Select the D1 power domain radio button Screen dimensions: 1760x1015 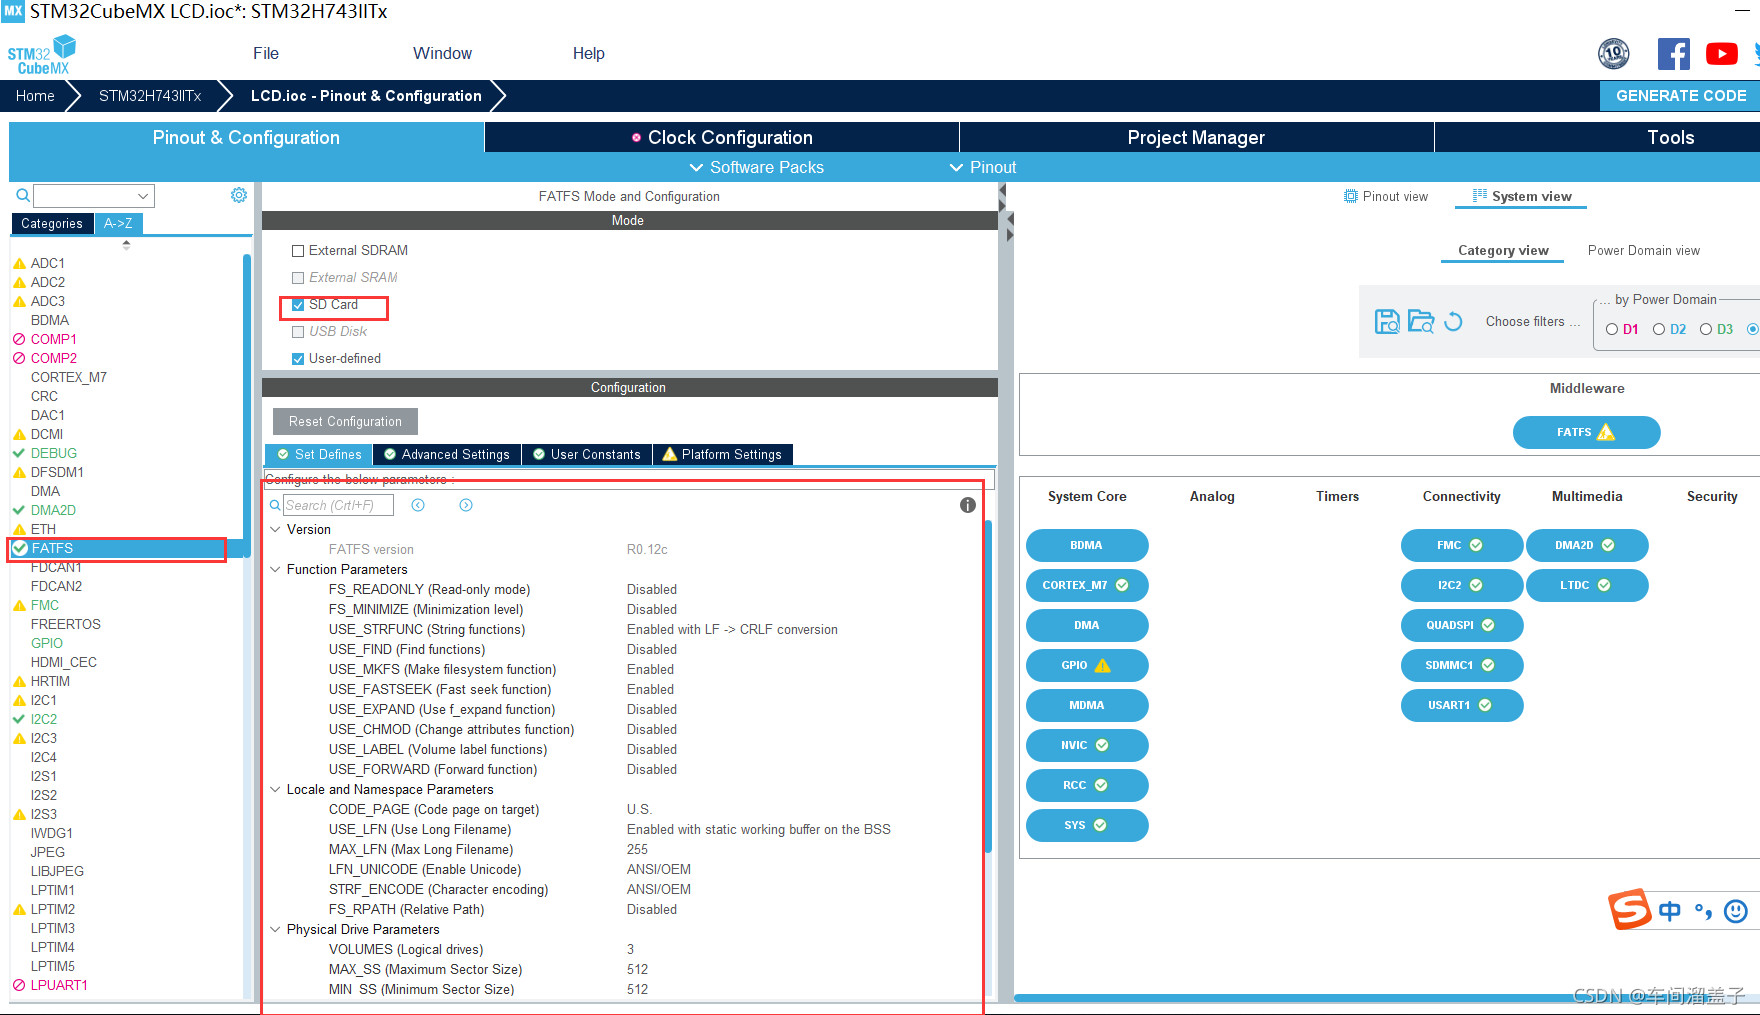1612,329
